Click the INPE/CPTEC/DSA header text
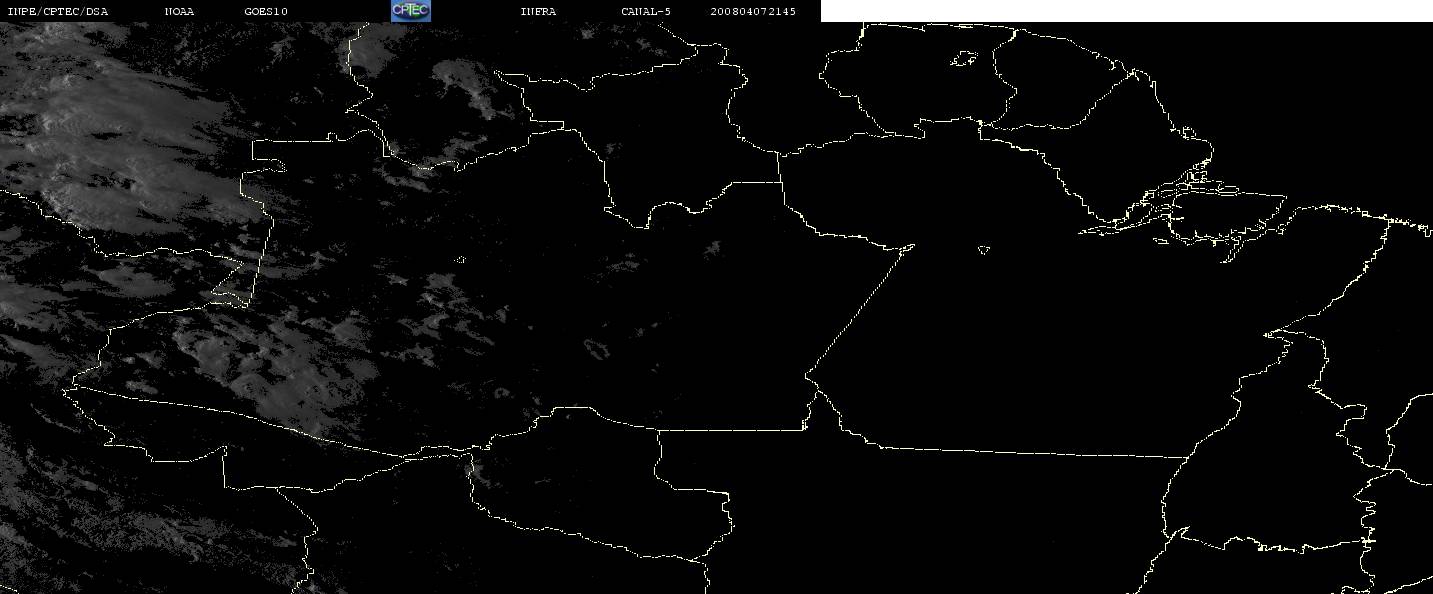Viewport: 1433px width, 594px height. tap(57, 11)
